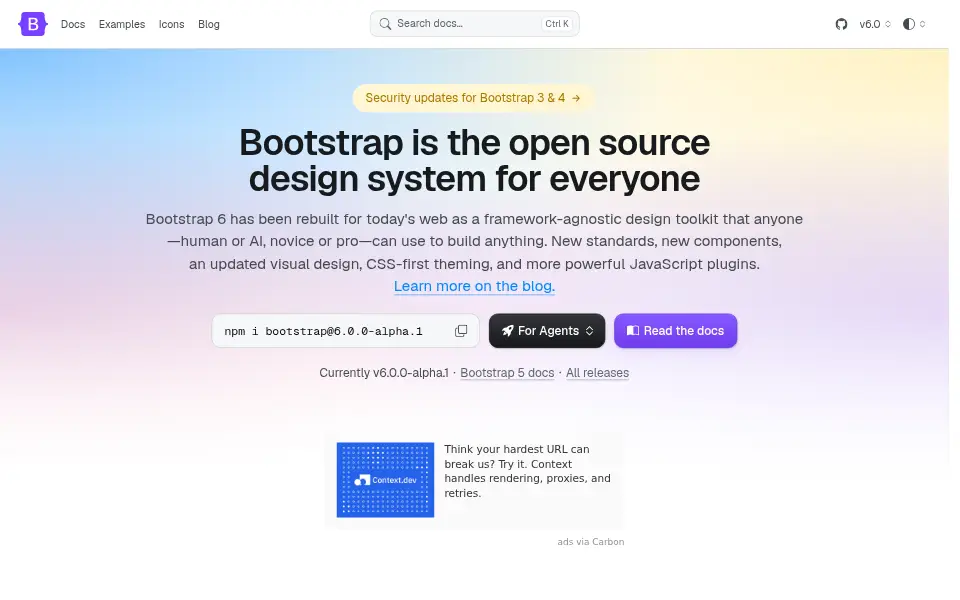This screenshot has width=960, height=600.
Task: Follow the Learn more on the blog link
Action: [x=474, y=286]
